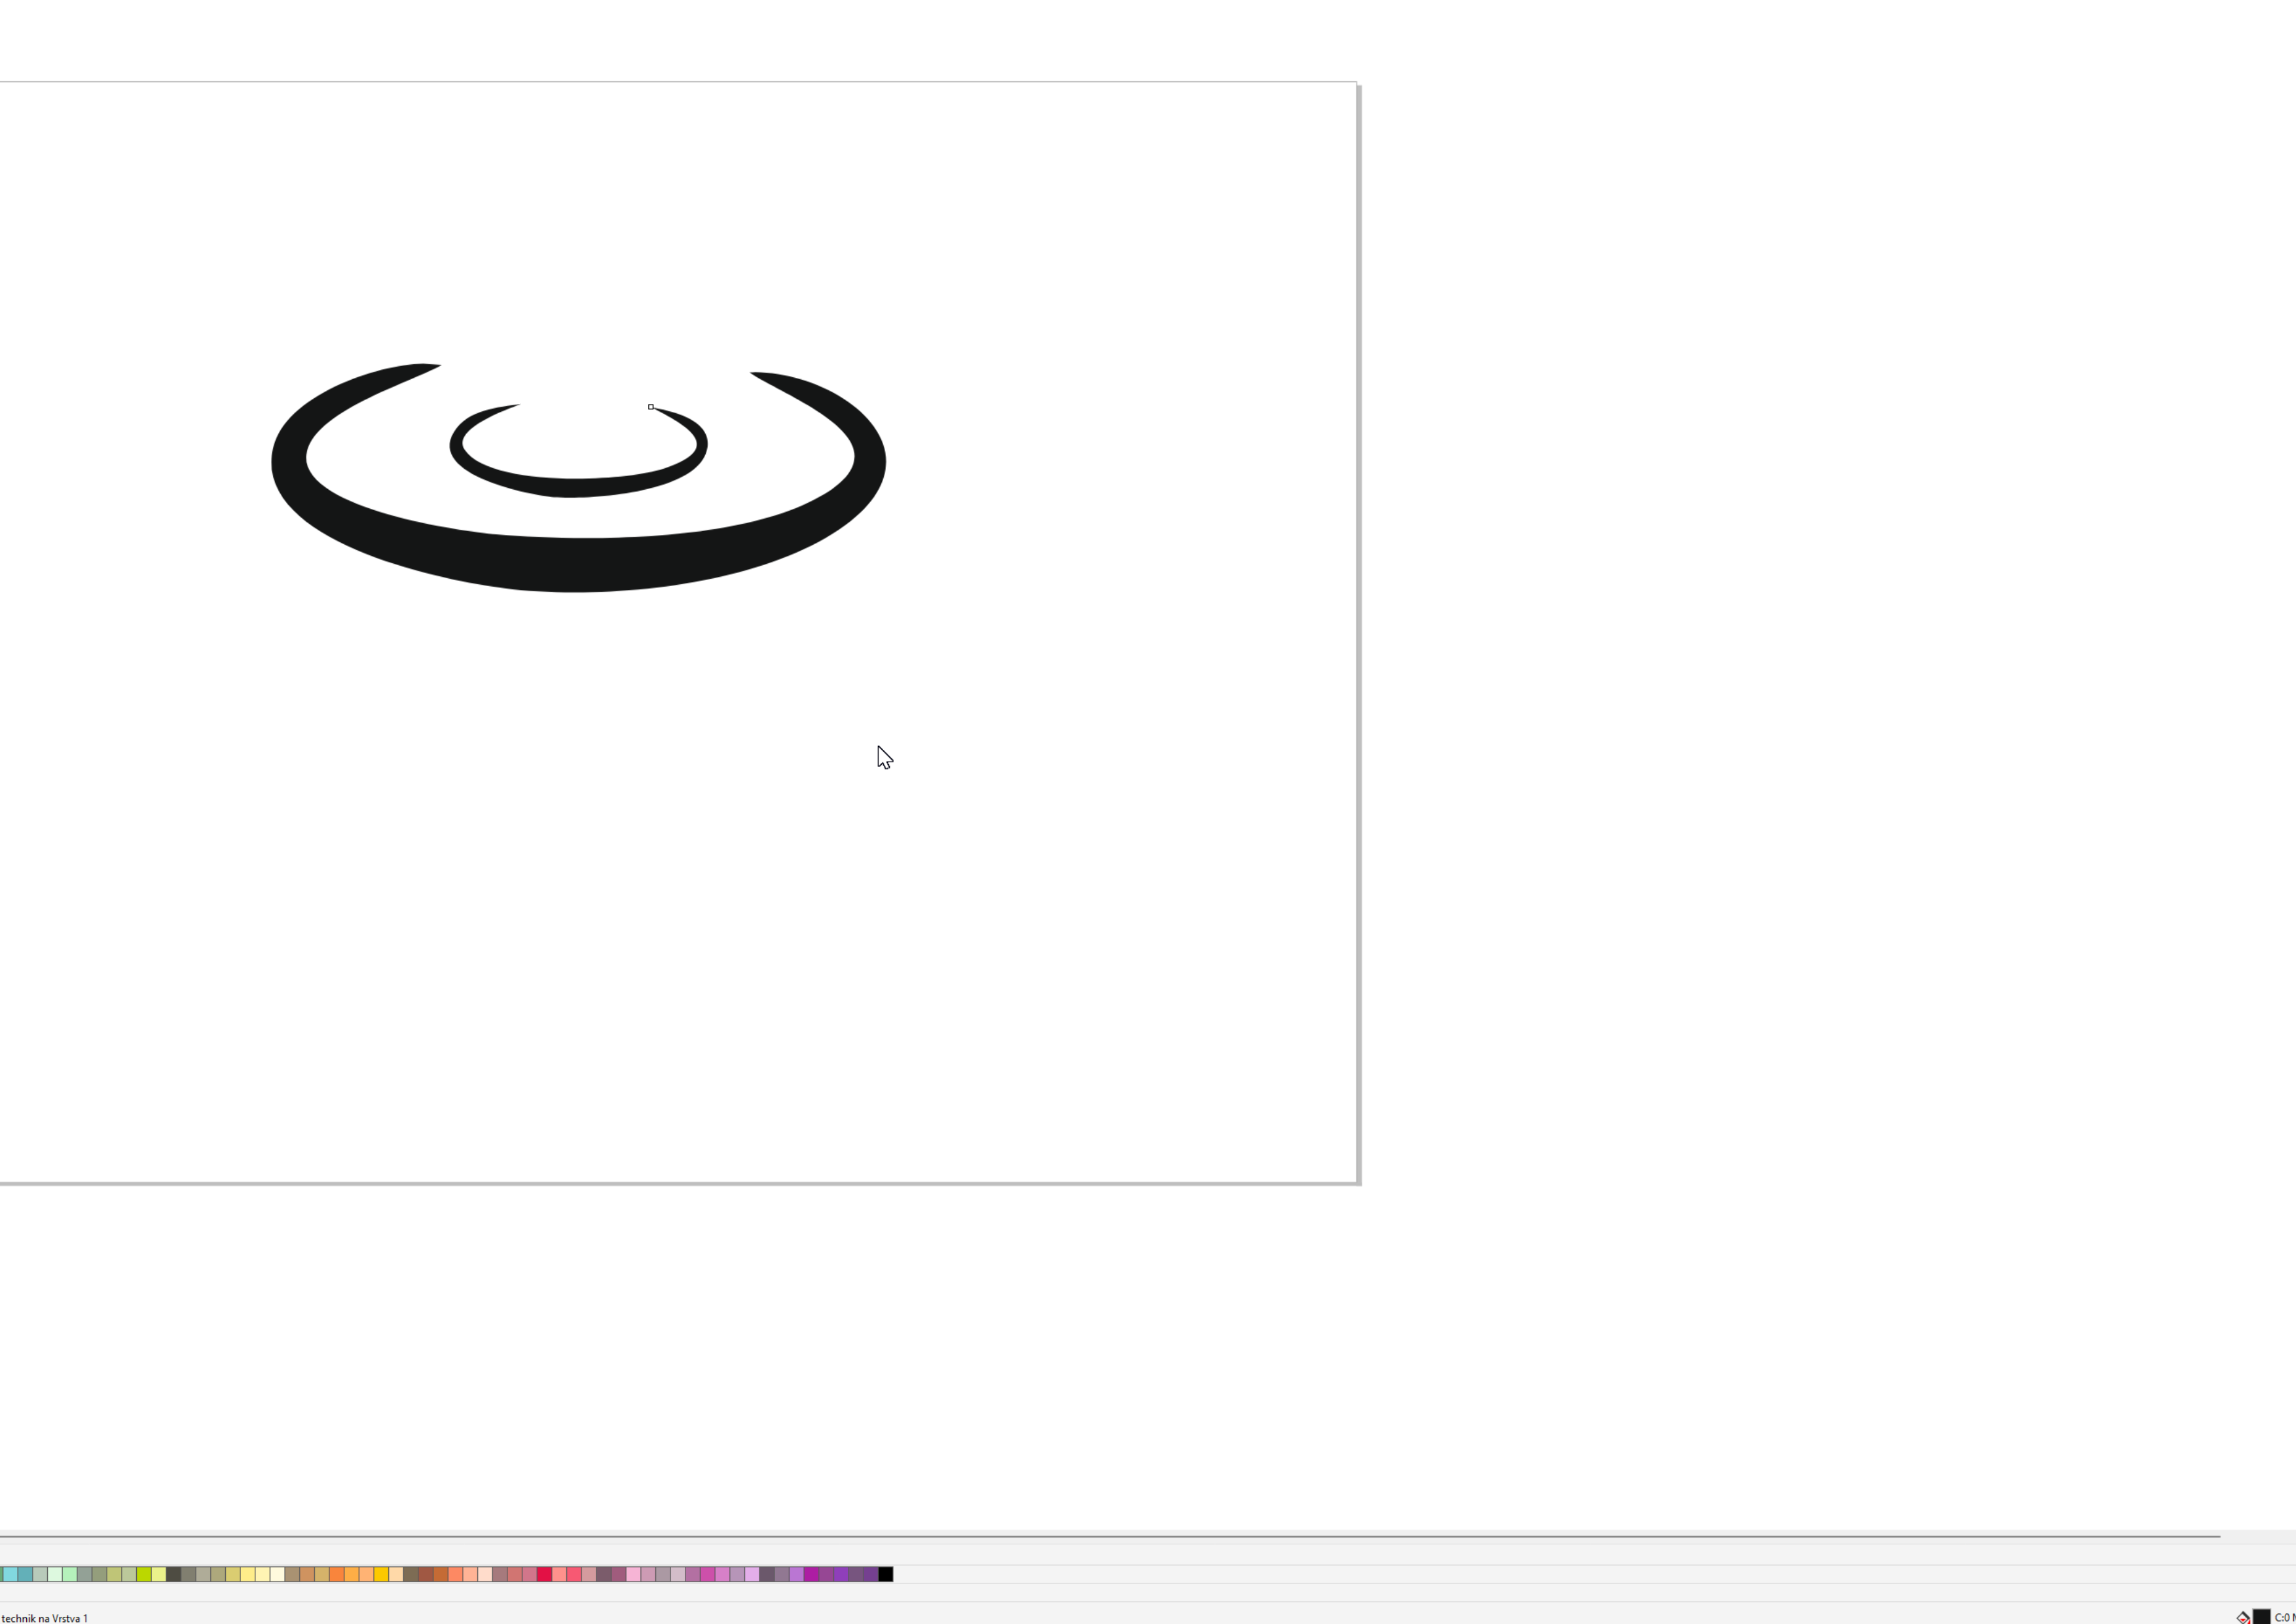Choose the crimson red palette swatch

(x=544, y=1574)
